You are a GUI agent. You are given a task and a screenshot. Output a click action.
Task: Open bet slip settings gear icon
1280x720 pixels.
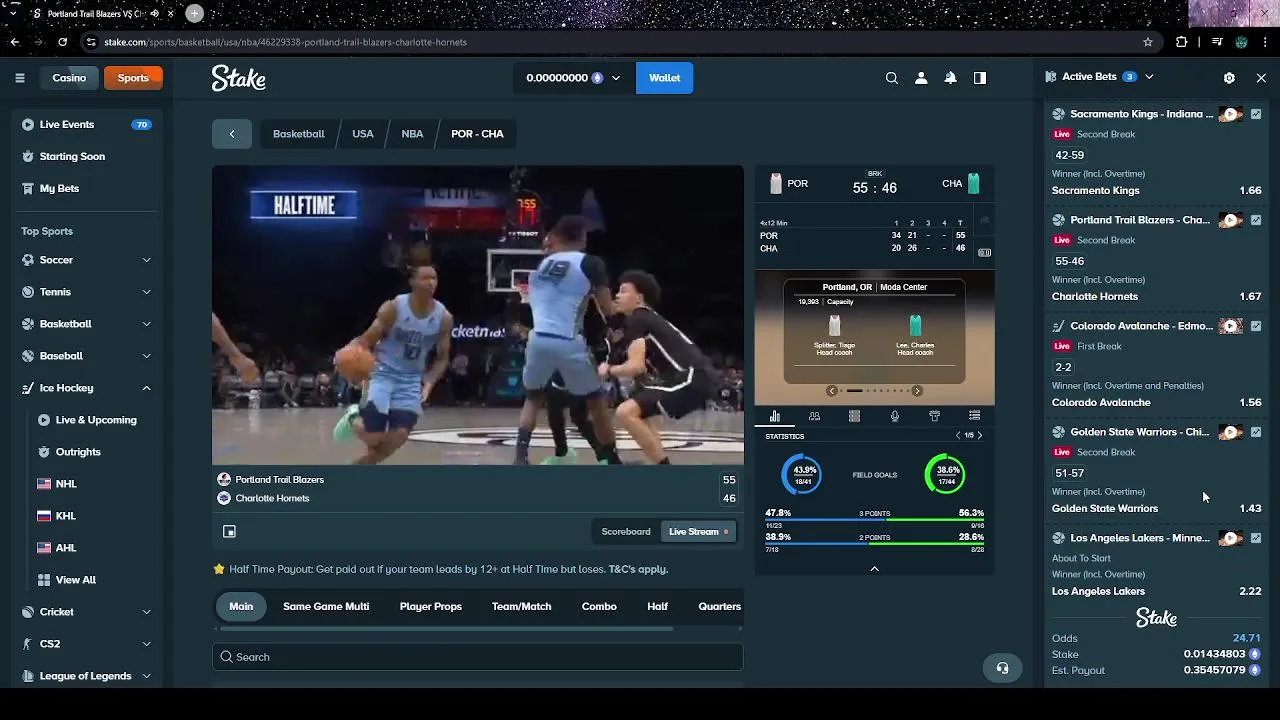1229,77
